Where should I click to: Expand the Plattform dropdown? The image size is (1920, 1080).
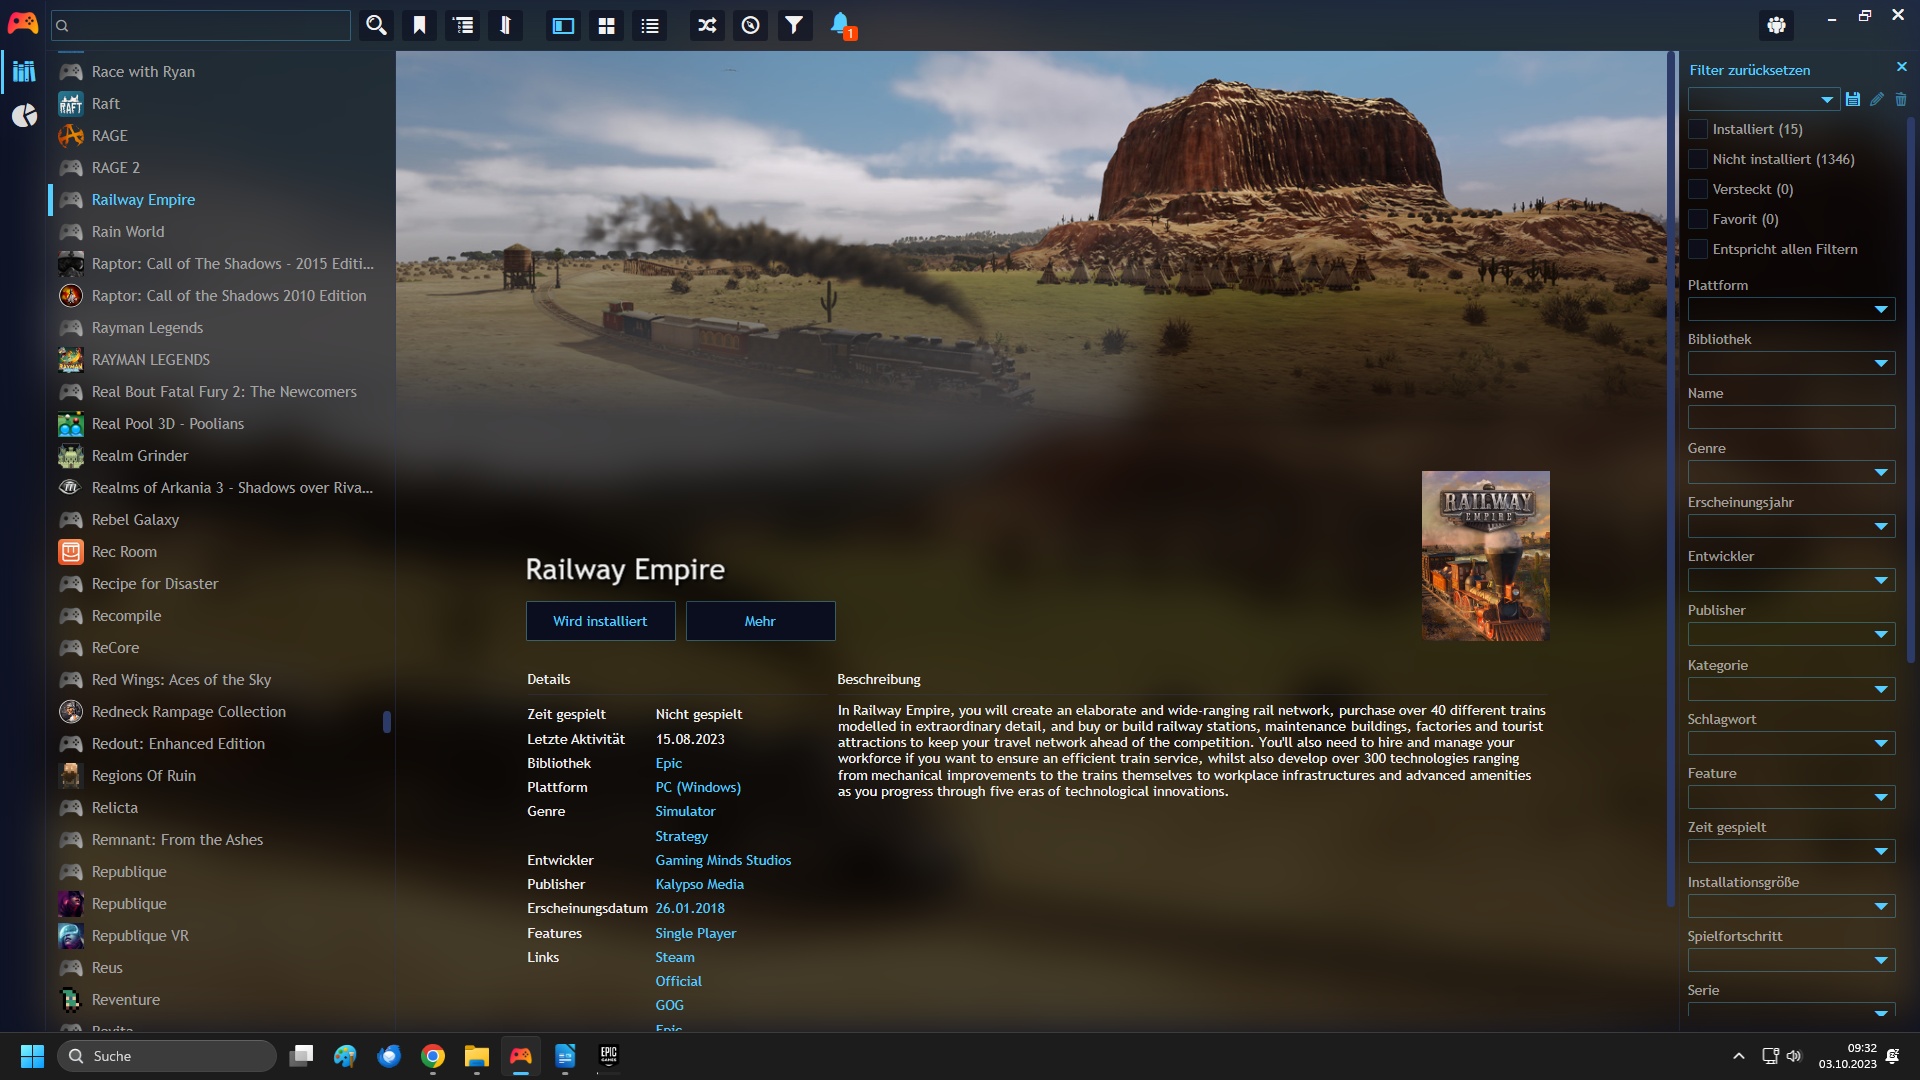coord(1791,309)
